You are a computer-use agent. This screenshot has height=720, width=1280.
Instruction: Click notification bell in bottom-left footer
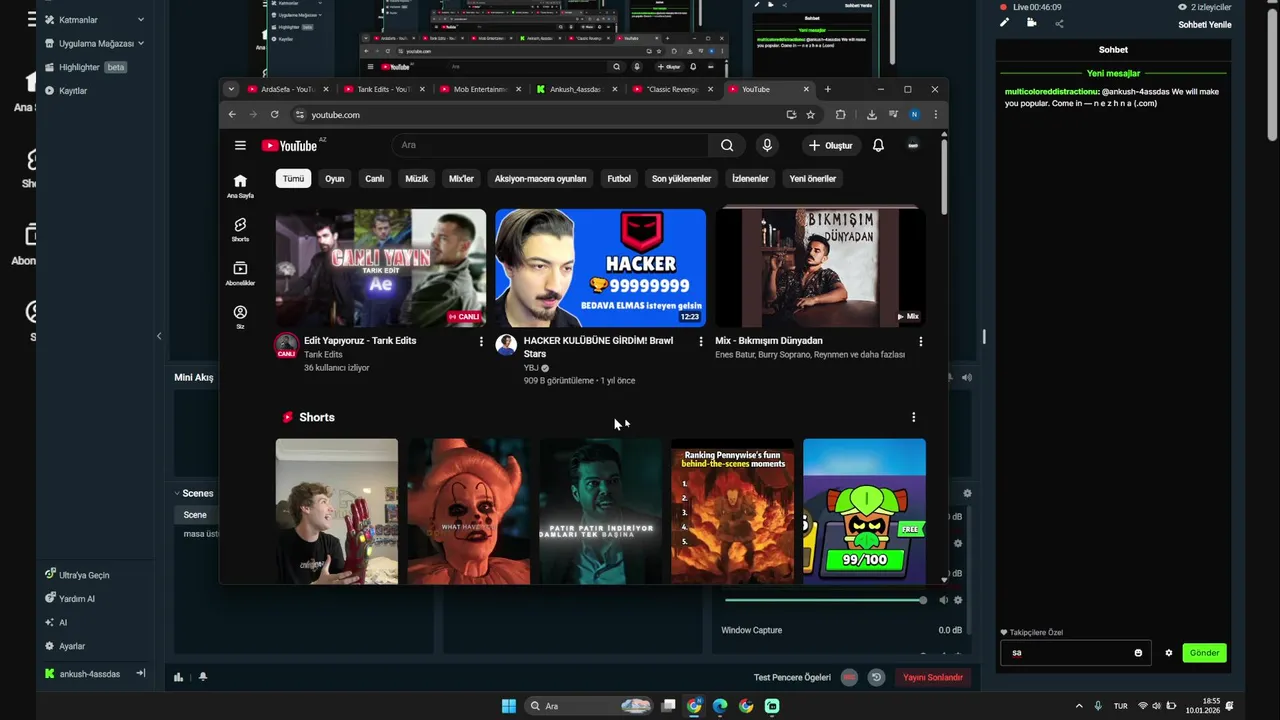pos(203,677)
